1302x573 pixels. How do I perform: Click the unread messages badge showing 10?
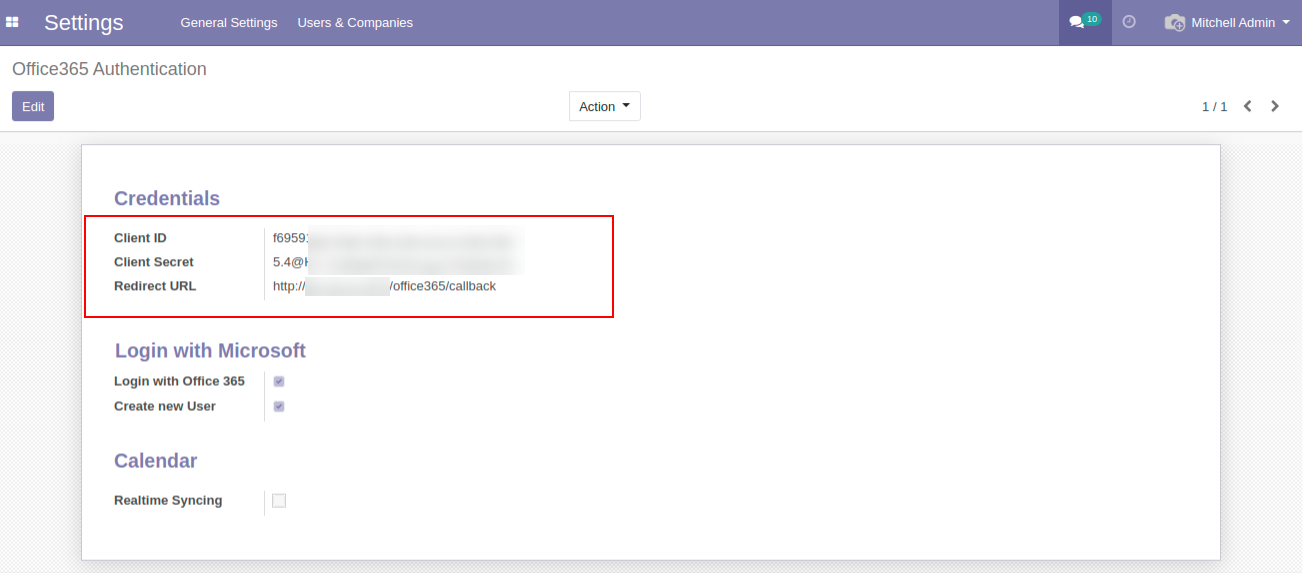point(1092,18)
